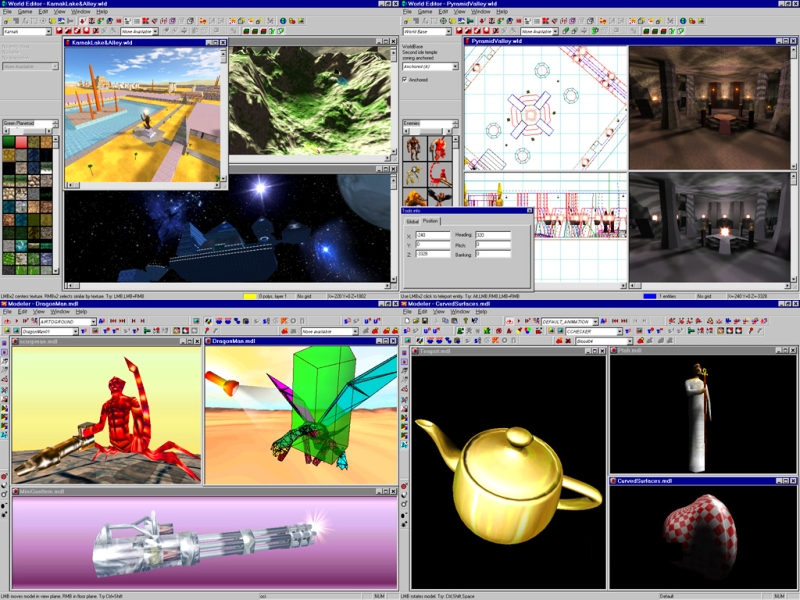This screenshot has width=800, height=600.
Task: Click the Paste icon on the Modeler toolbar
Action: point(454,319)
